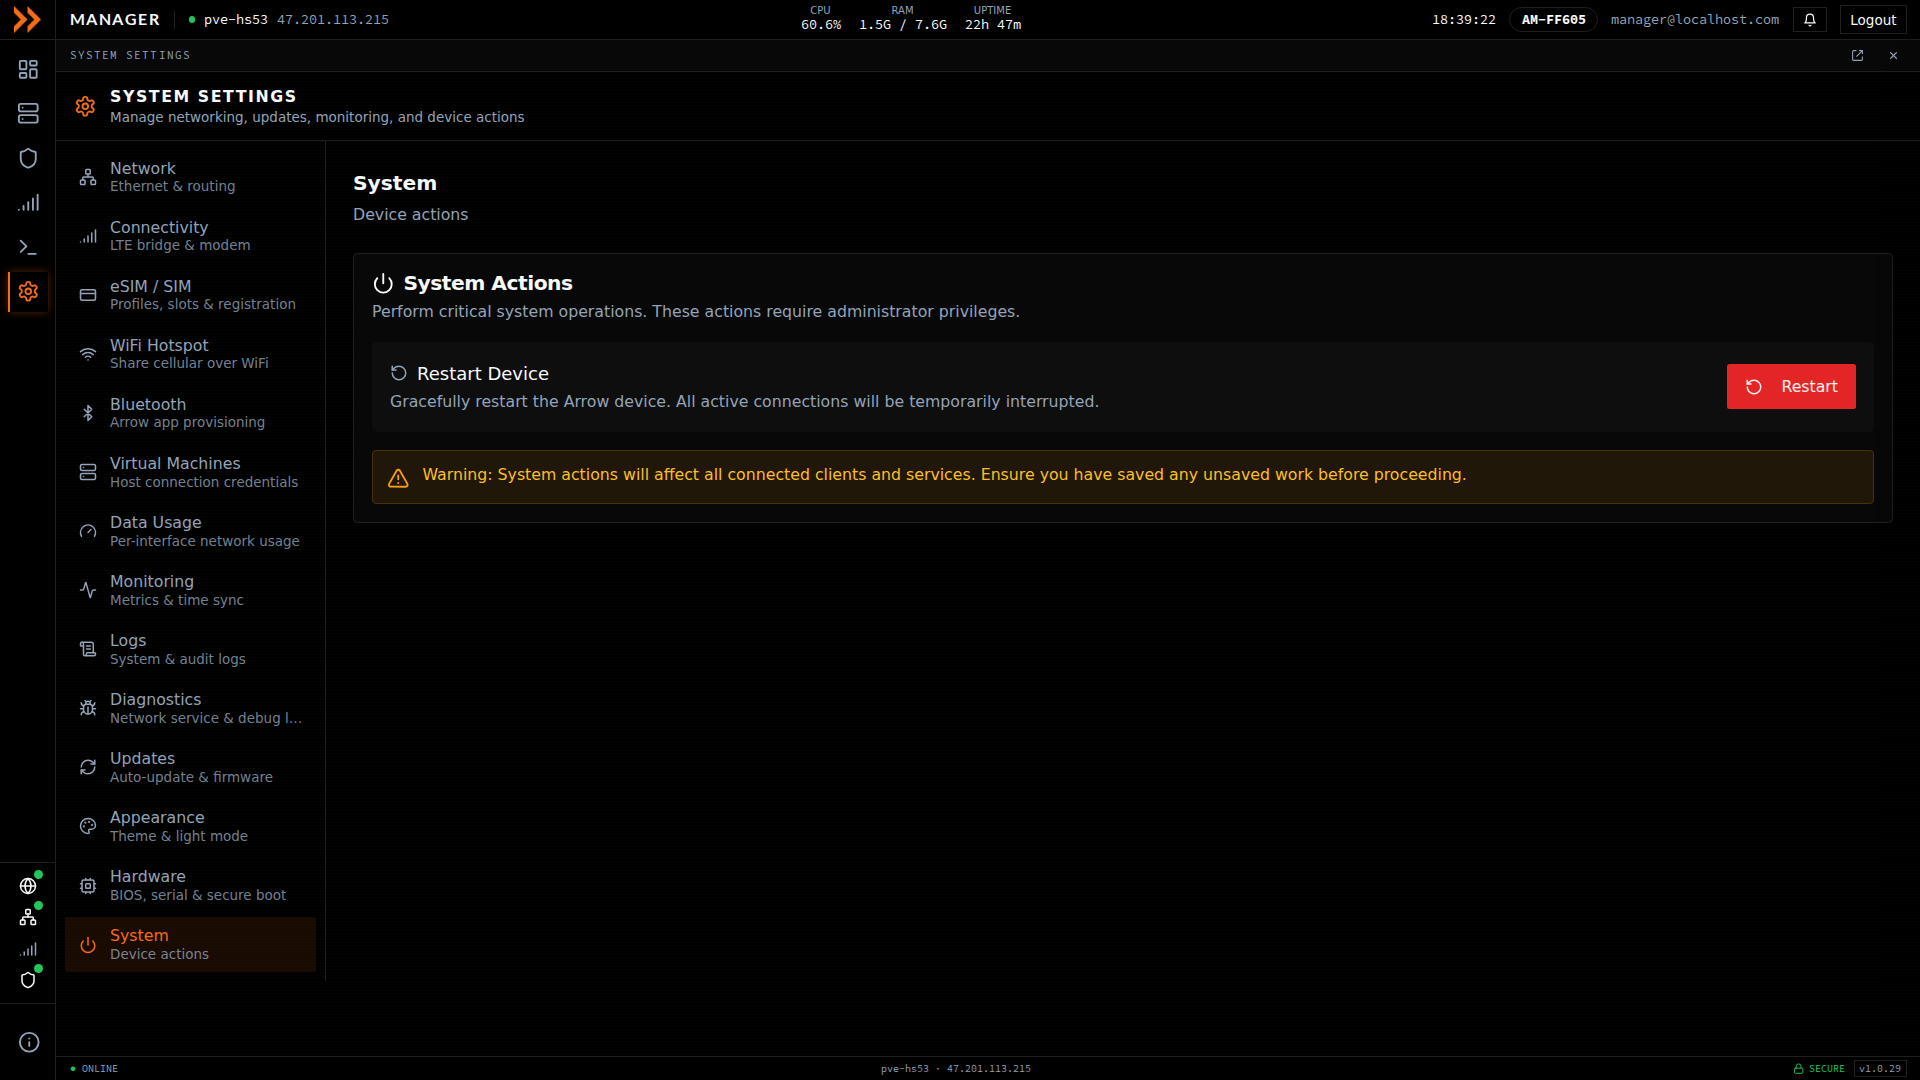Open Logs section
The width and height of the screenshot is (1920, 1080).
pyautogui.click(x=190, y=649)
